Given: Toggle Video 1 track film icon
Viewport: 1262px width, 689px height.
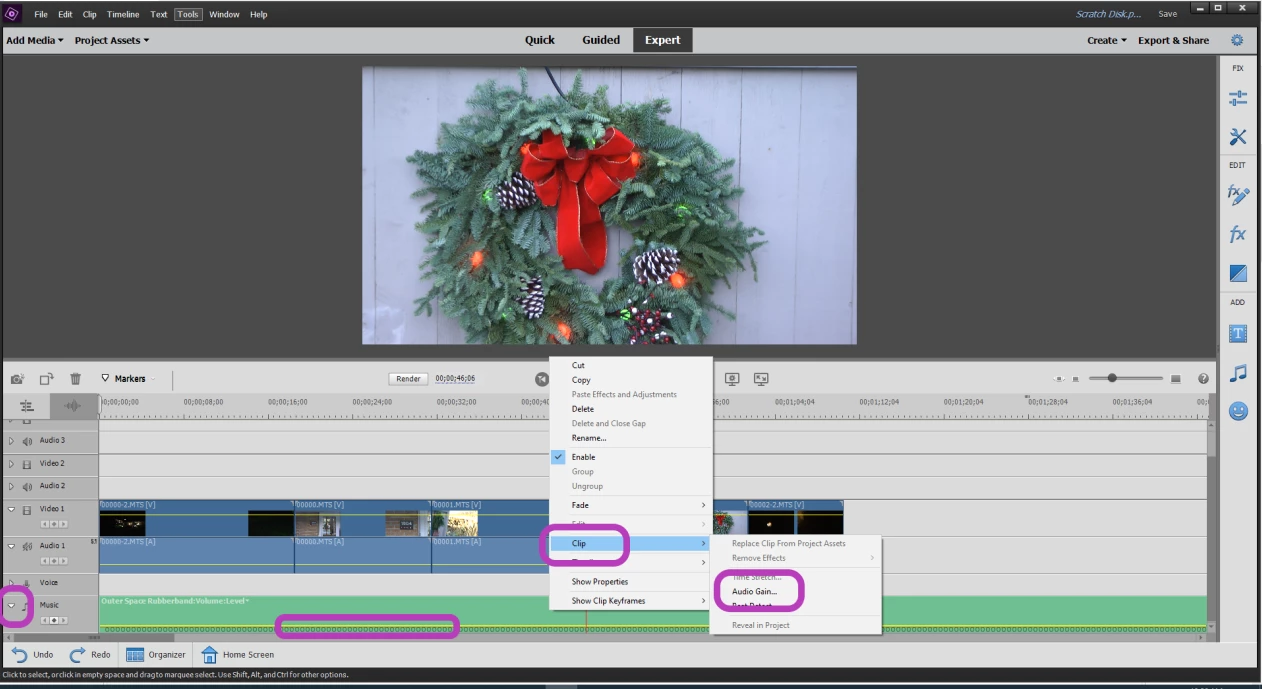Looking at the screenshot, I should click(x=28, y=509).
